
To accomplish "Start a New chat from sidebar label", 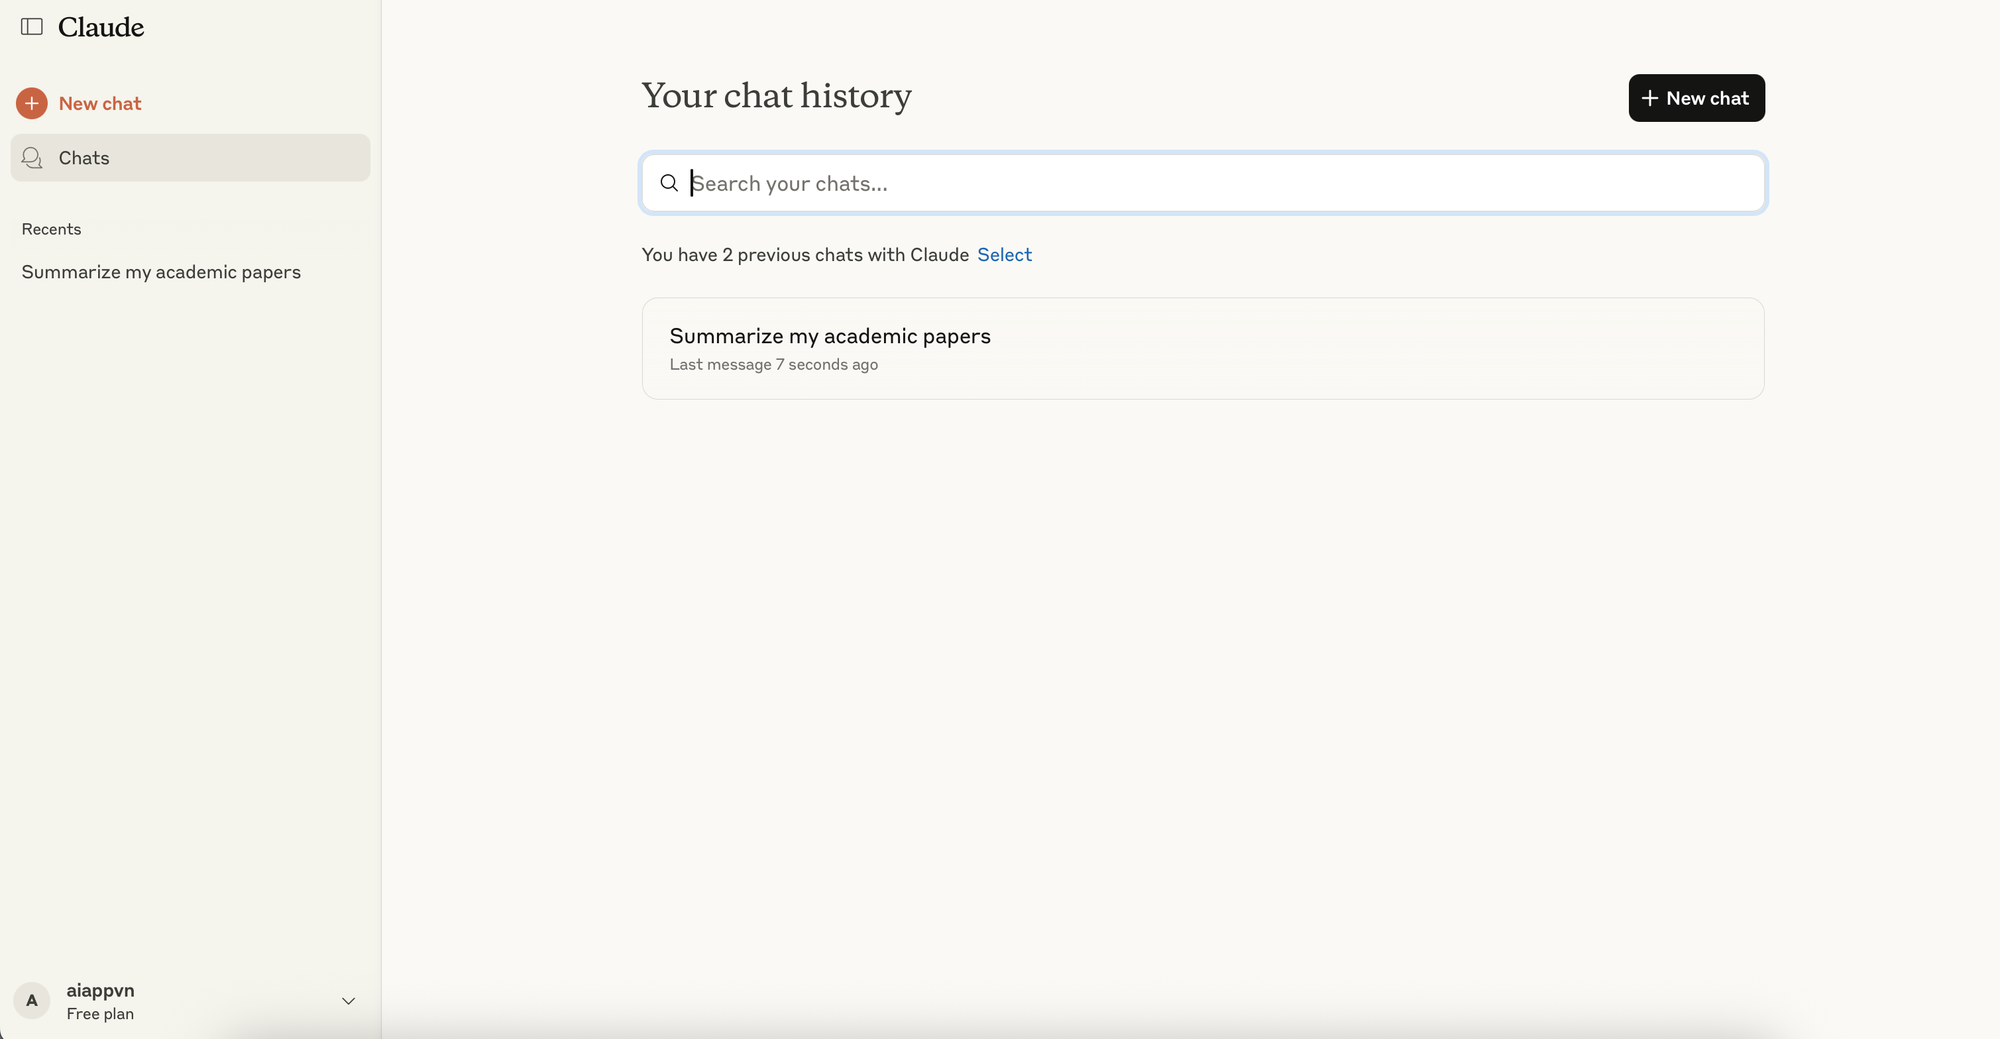I will click(100, 103).
